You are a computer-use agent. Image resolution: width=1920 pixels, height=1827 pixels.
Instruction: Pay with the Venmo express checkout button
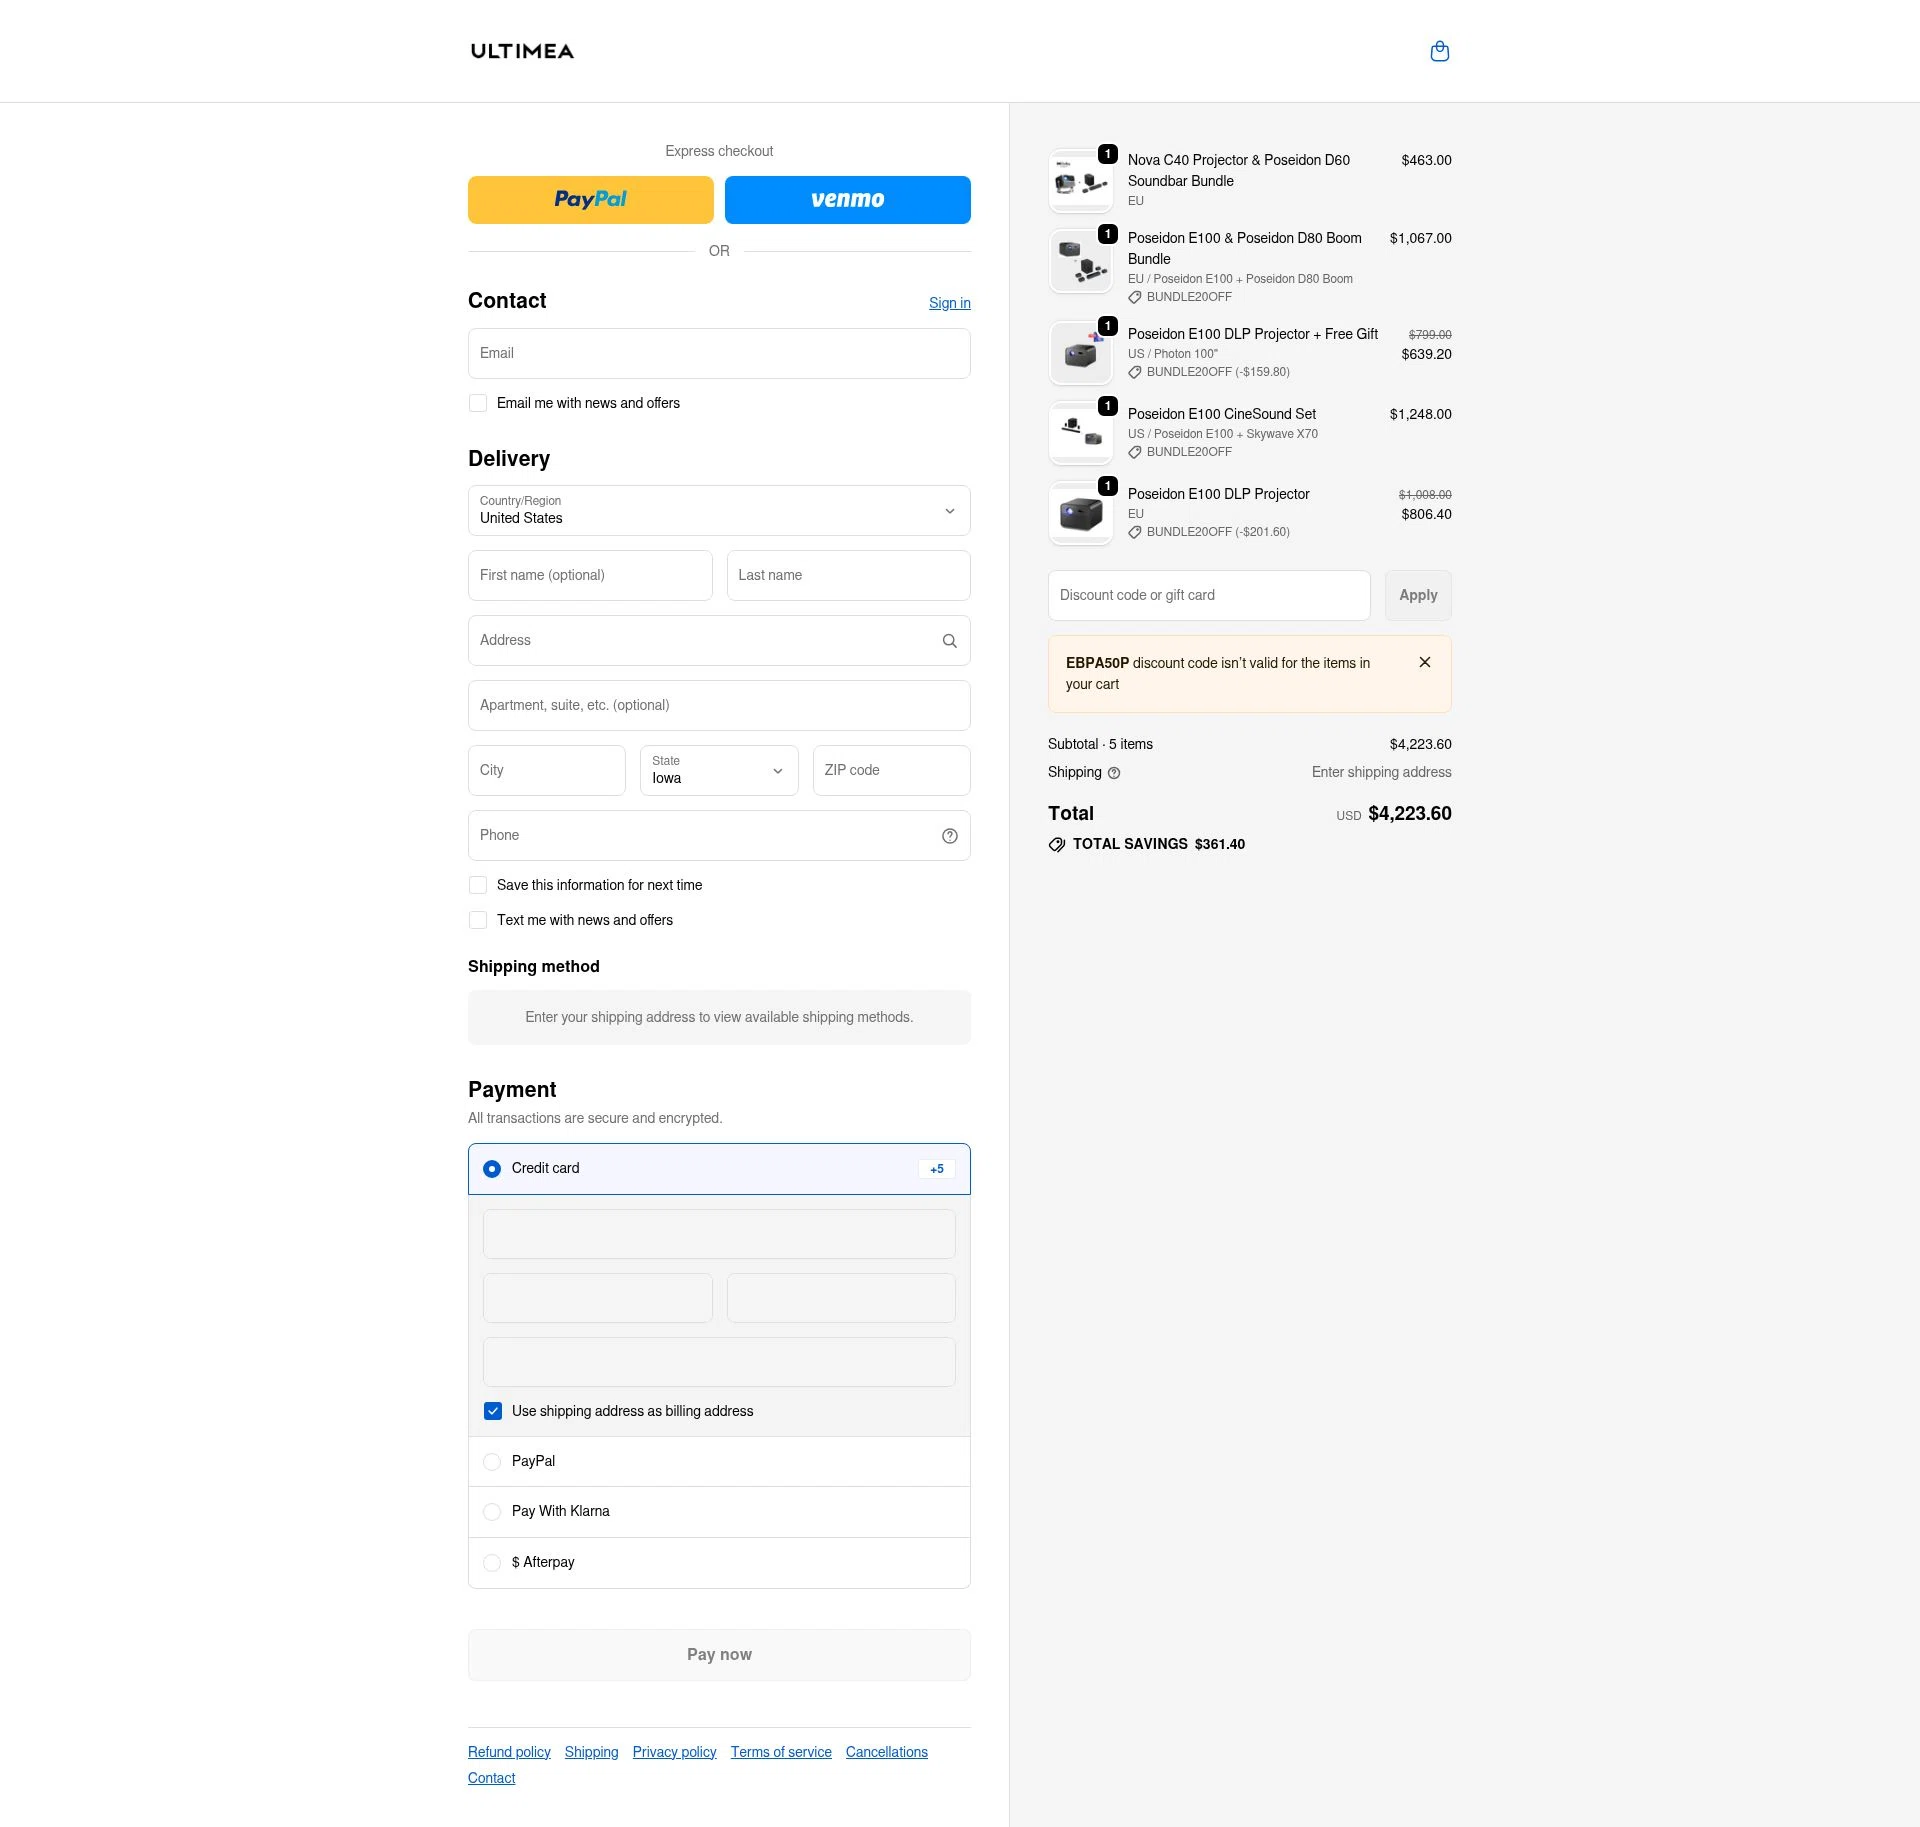pos(847,199)
